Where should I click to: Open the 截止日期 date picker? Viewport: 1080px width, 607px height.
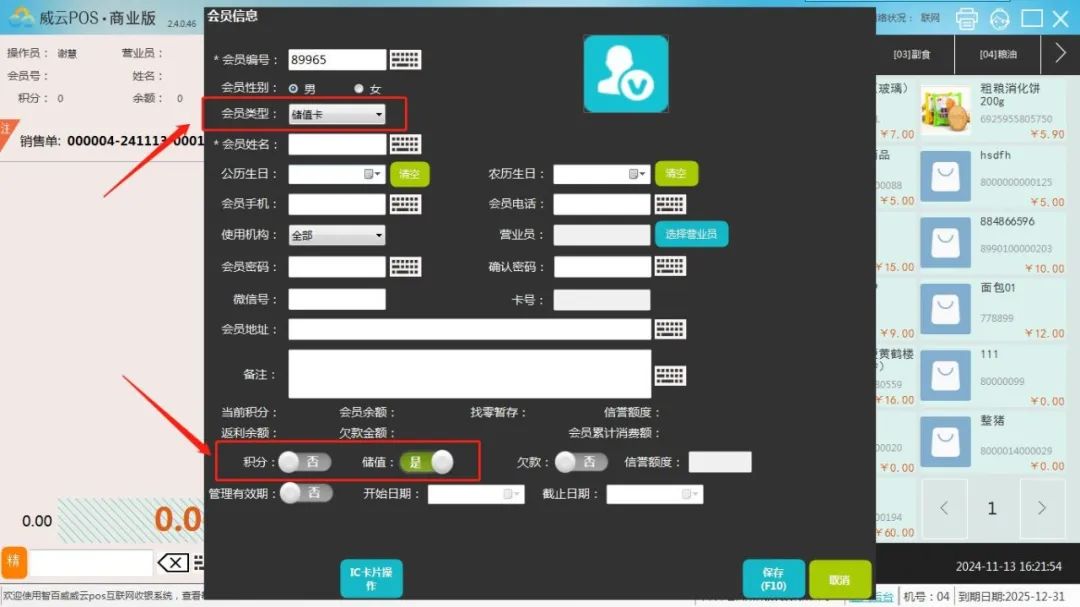[690, 494]
